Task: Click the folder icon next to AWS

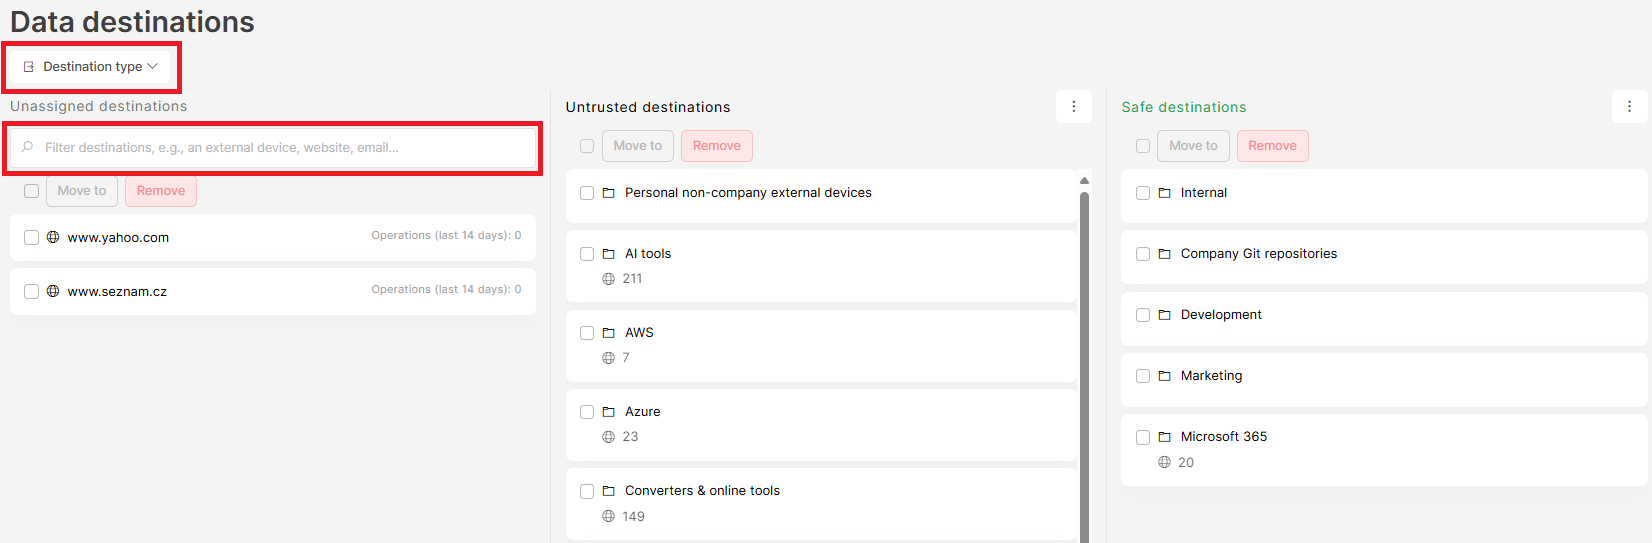Action: point(608,333)
